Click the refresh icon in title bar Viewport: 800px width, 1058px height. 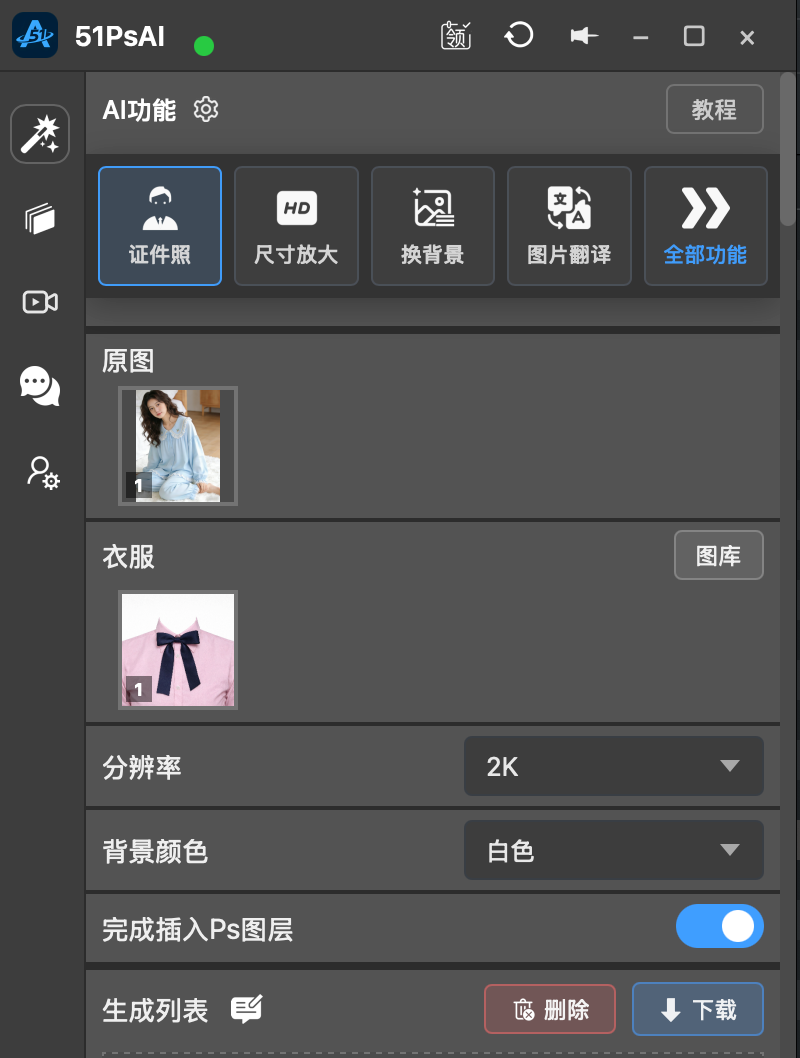519,35
